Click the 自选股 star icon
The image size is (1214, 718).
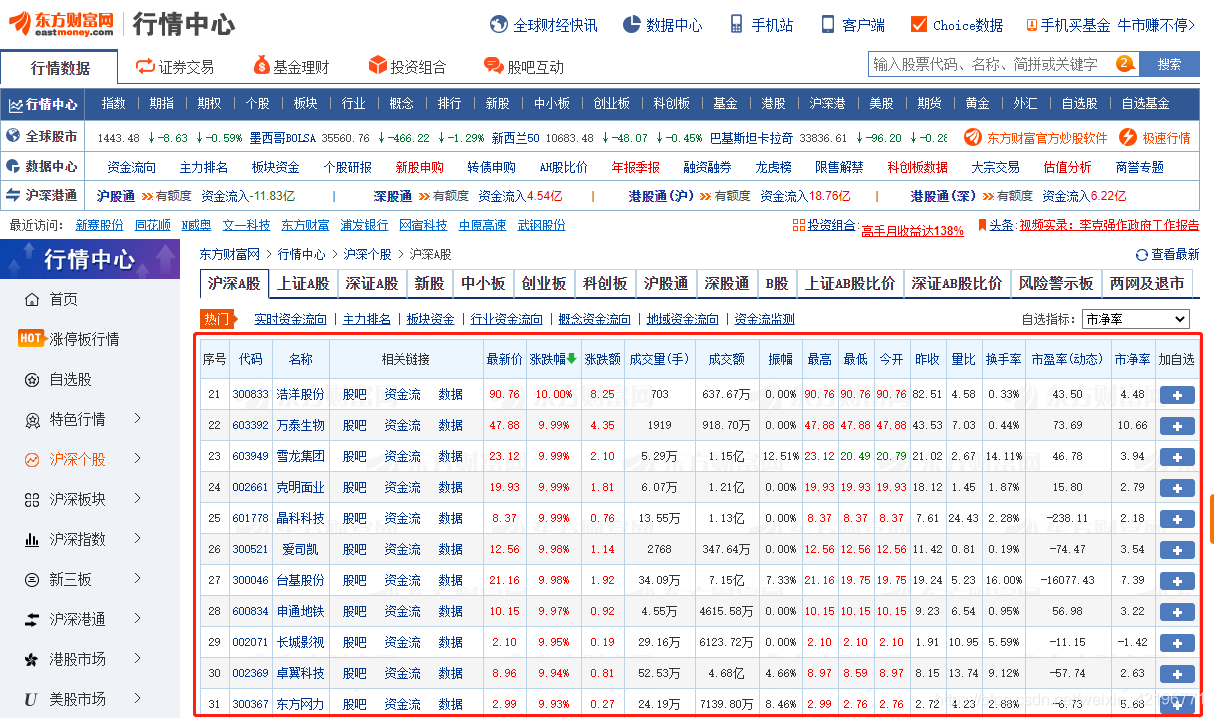(x=32, y=379)
